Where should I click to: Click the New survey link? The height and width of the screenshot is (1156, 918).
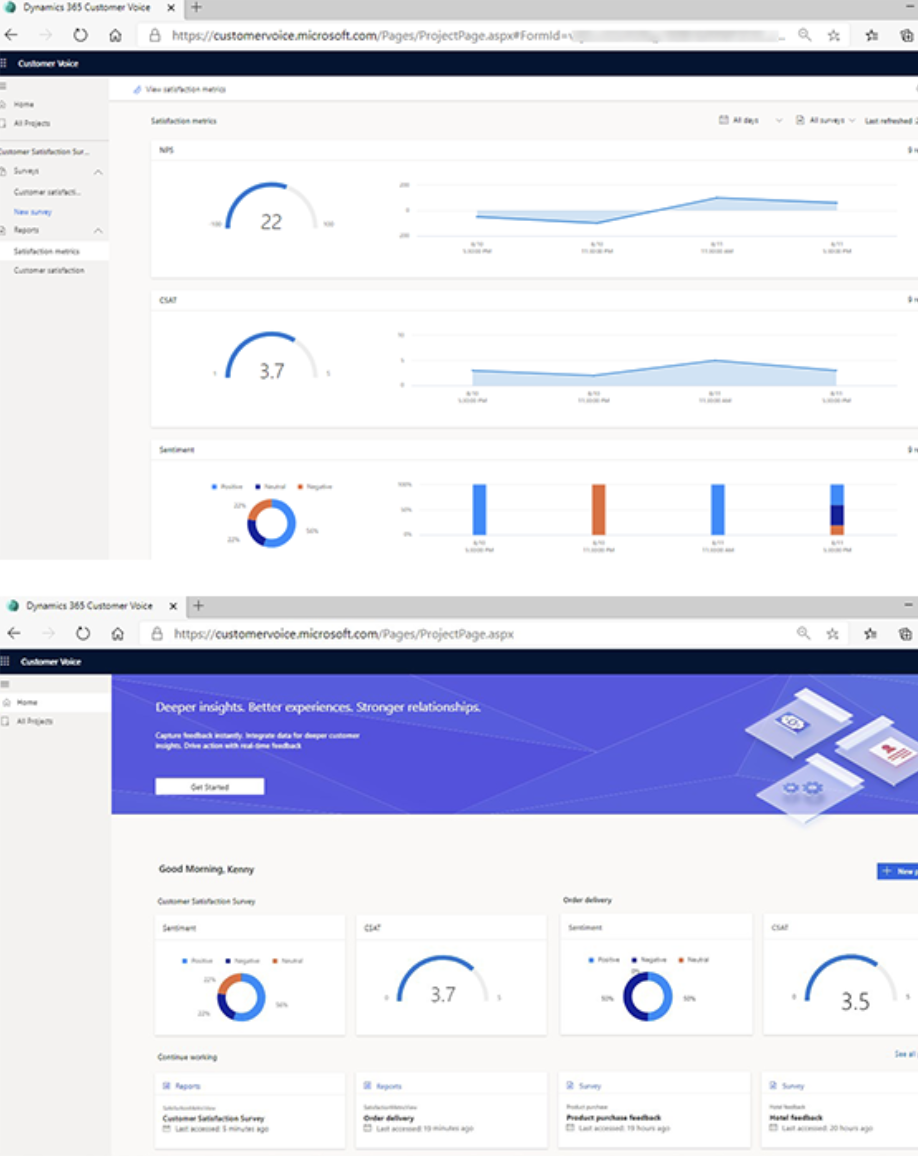point(32,212)
